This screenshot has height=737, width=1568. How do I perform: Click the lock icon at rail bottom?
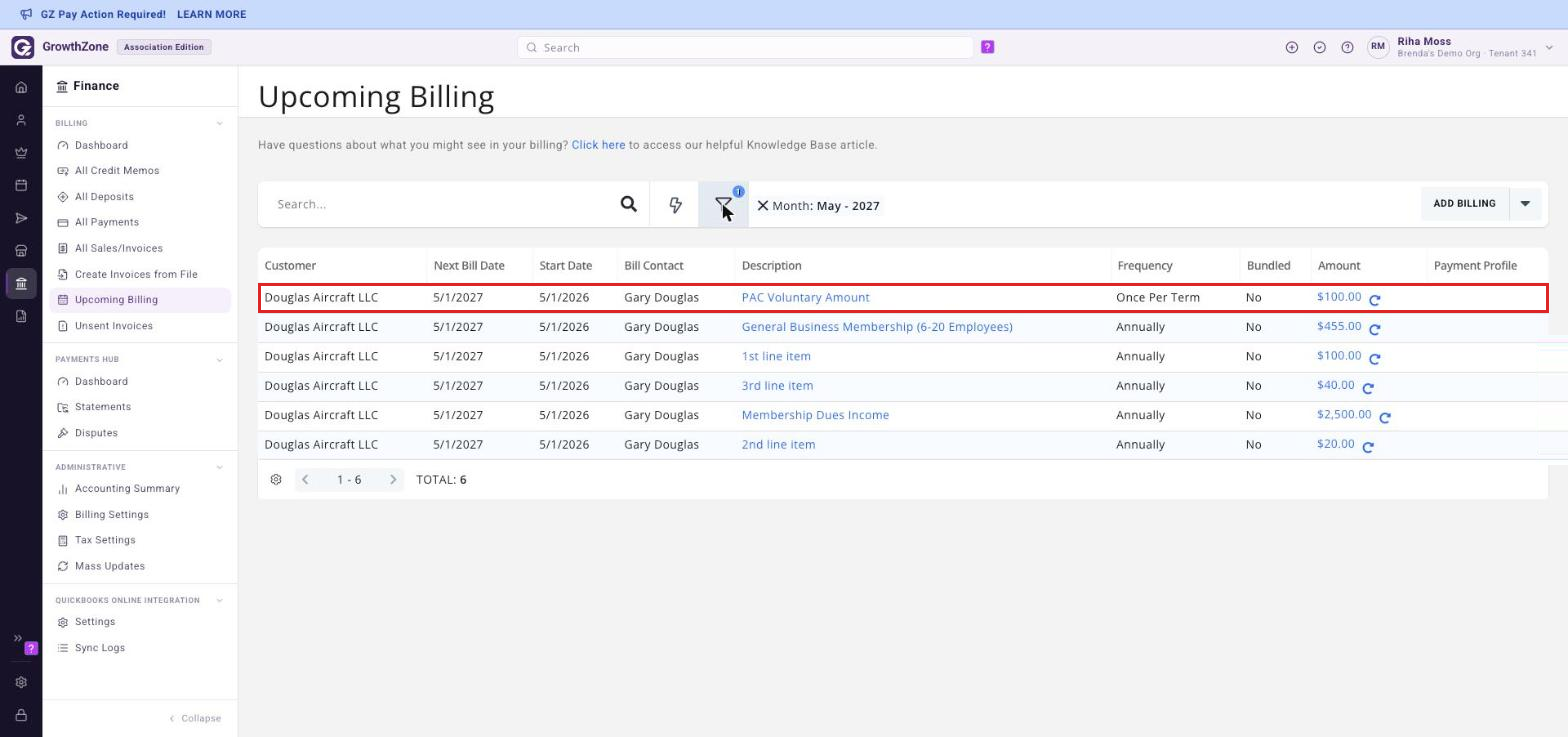point(21,715)
